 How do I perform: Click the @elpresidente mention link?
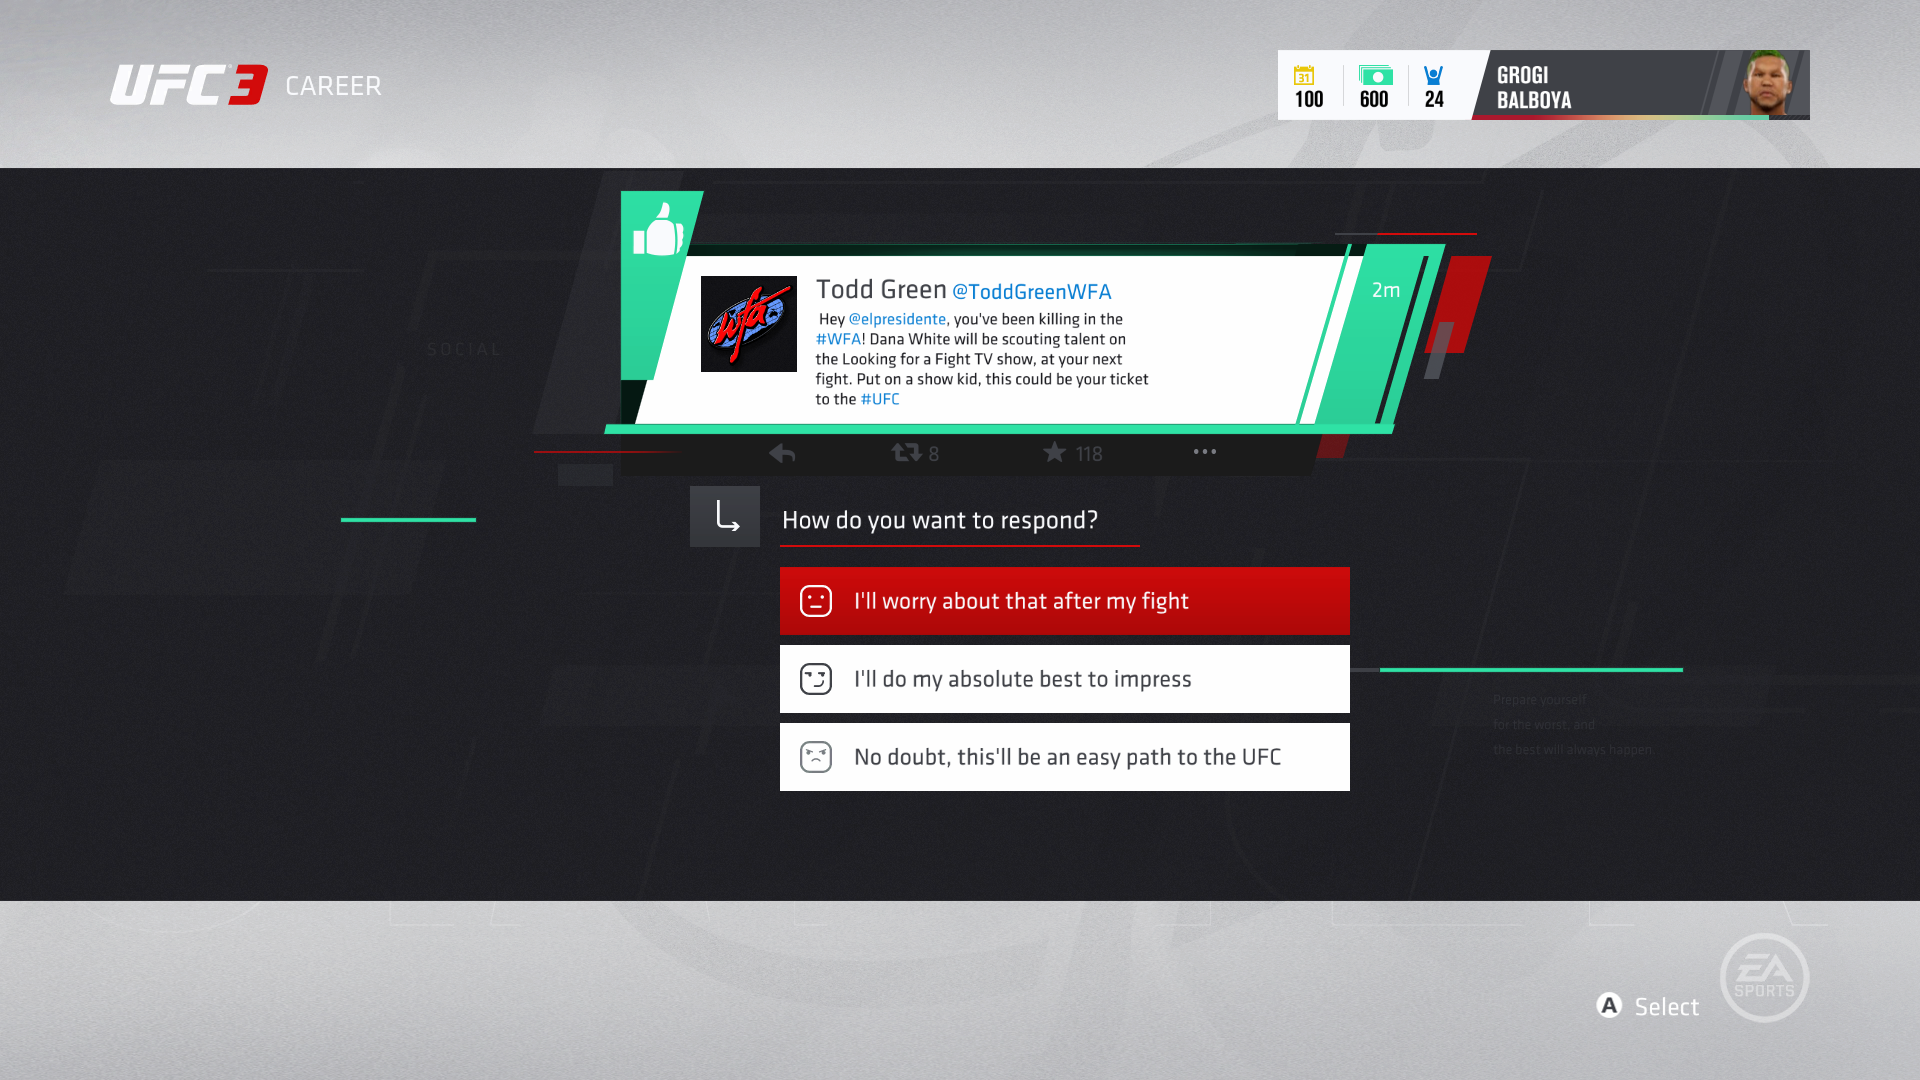coord(897,319)
